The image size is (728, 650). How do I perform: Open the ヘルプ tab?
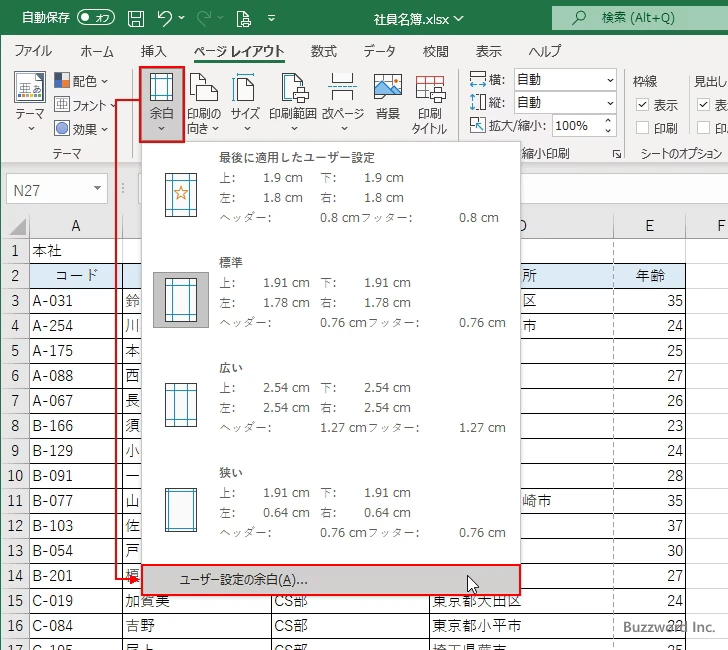pyautogui.click(x=544, y=51)
